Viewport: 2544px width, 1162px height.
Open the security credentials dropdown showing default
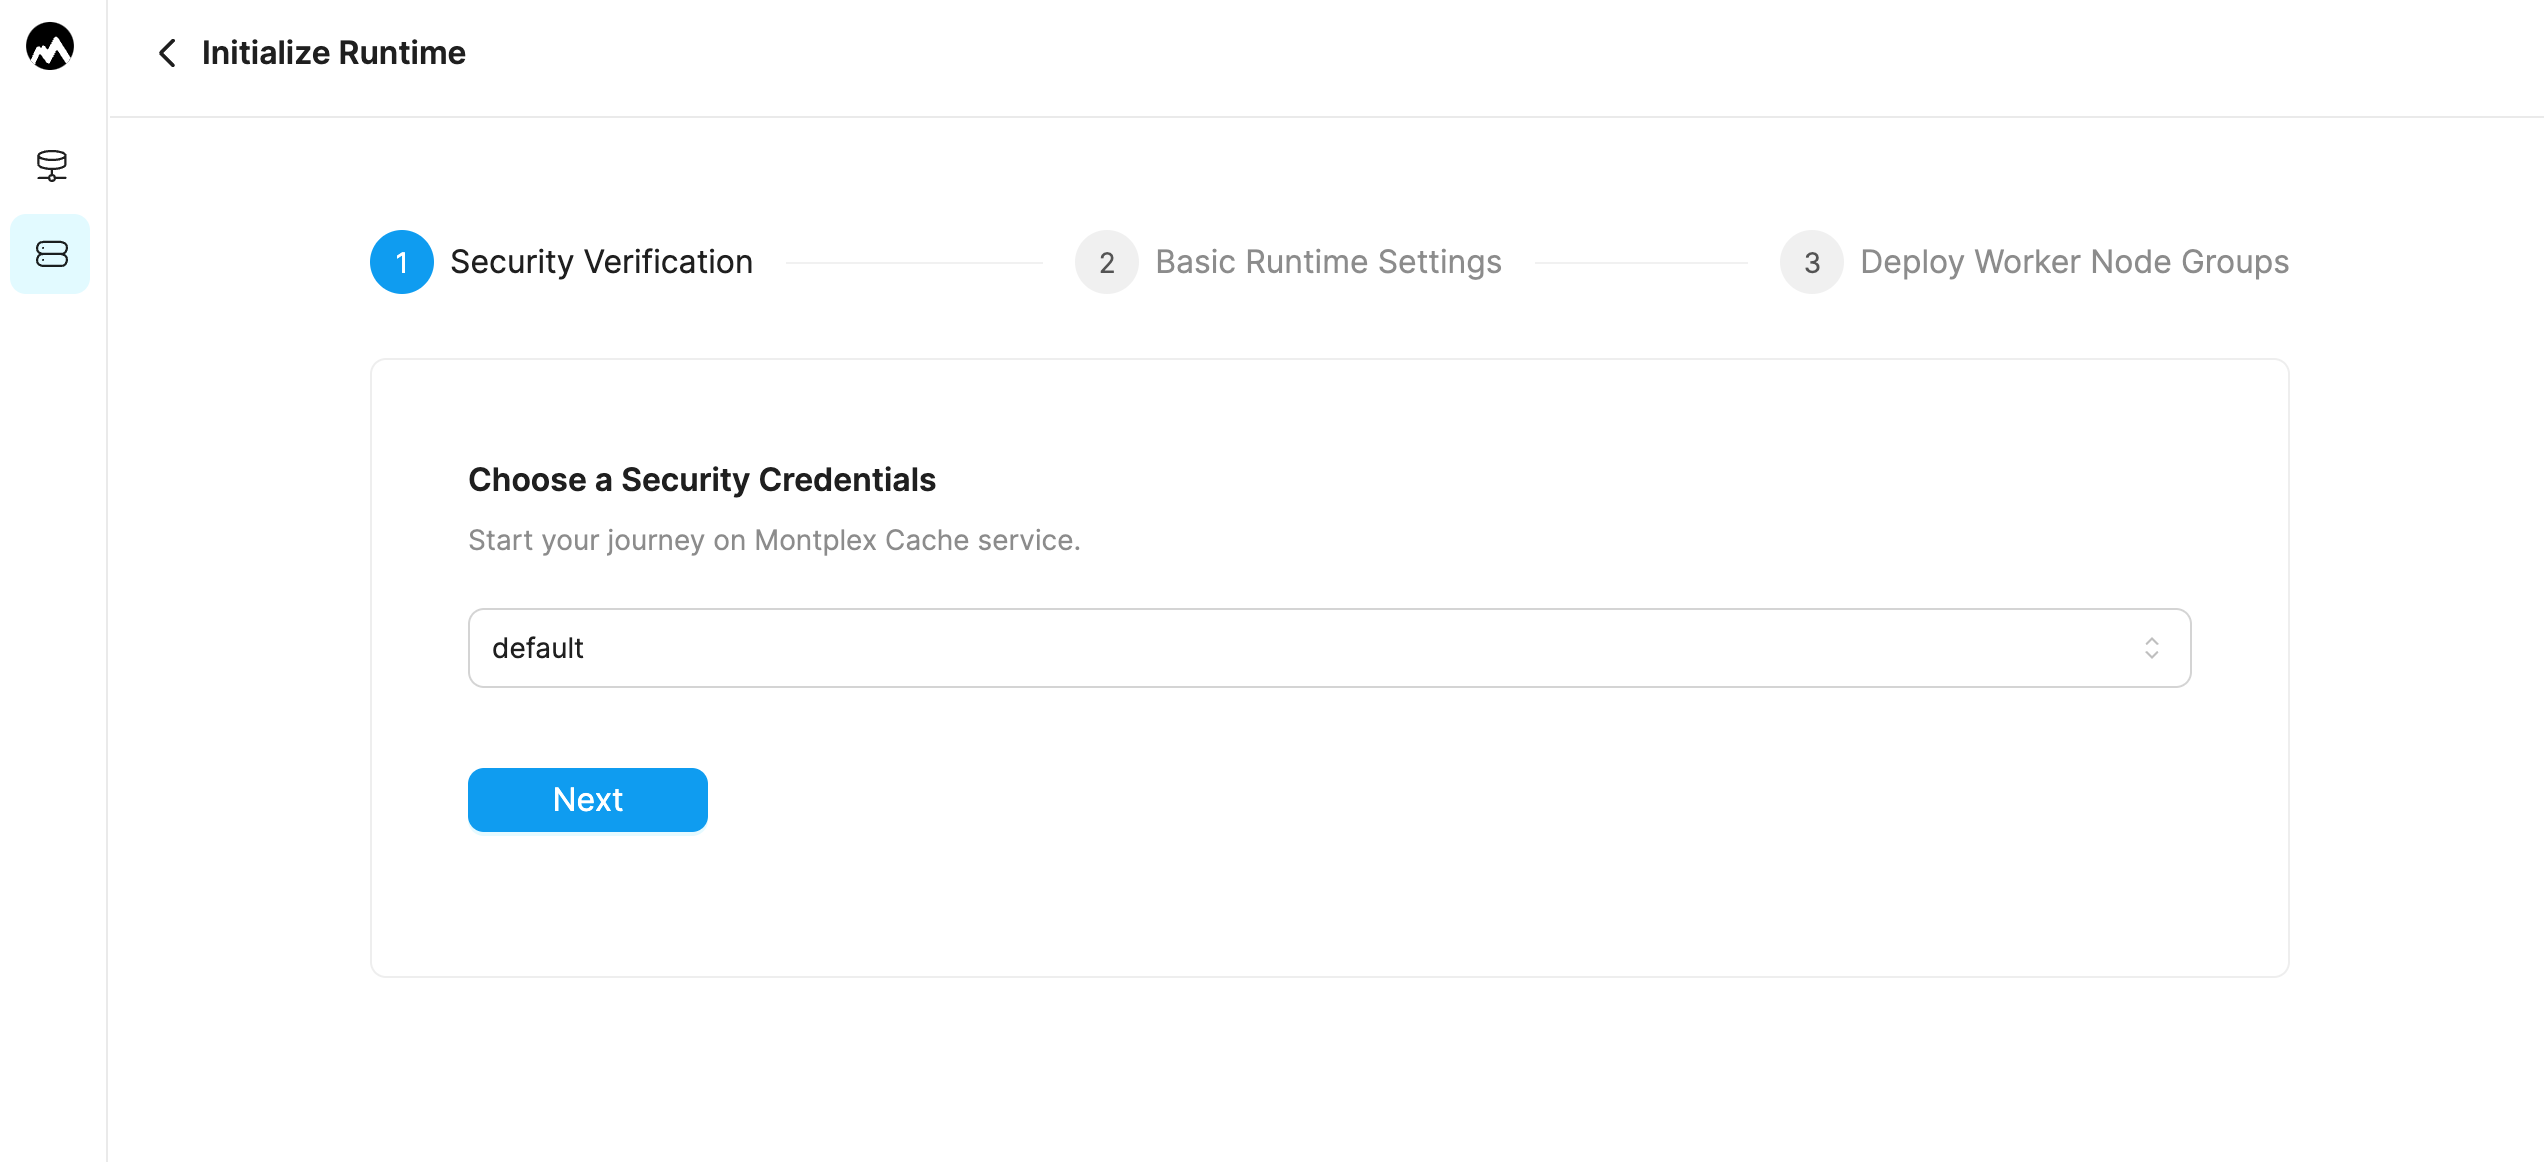[x=1329, y=648]
